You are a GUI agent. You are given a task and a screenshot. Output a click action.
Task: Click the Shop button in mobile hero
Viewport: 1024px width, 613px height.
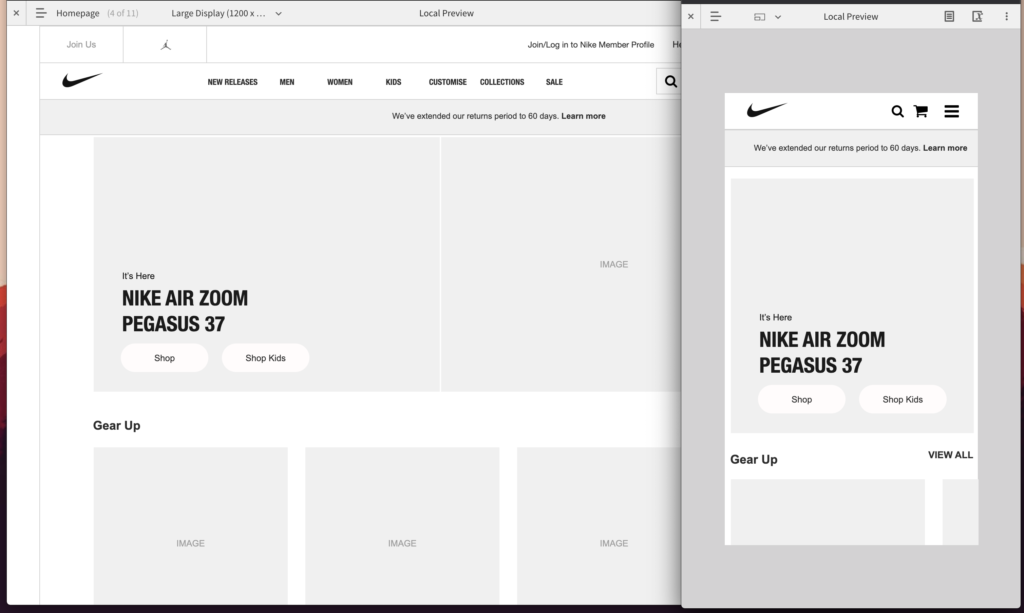(x=801, y=400)
